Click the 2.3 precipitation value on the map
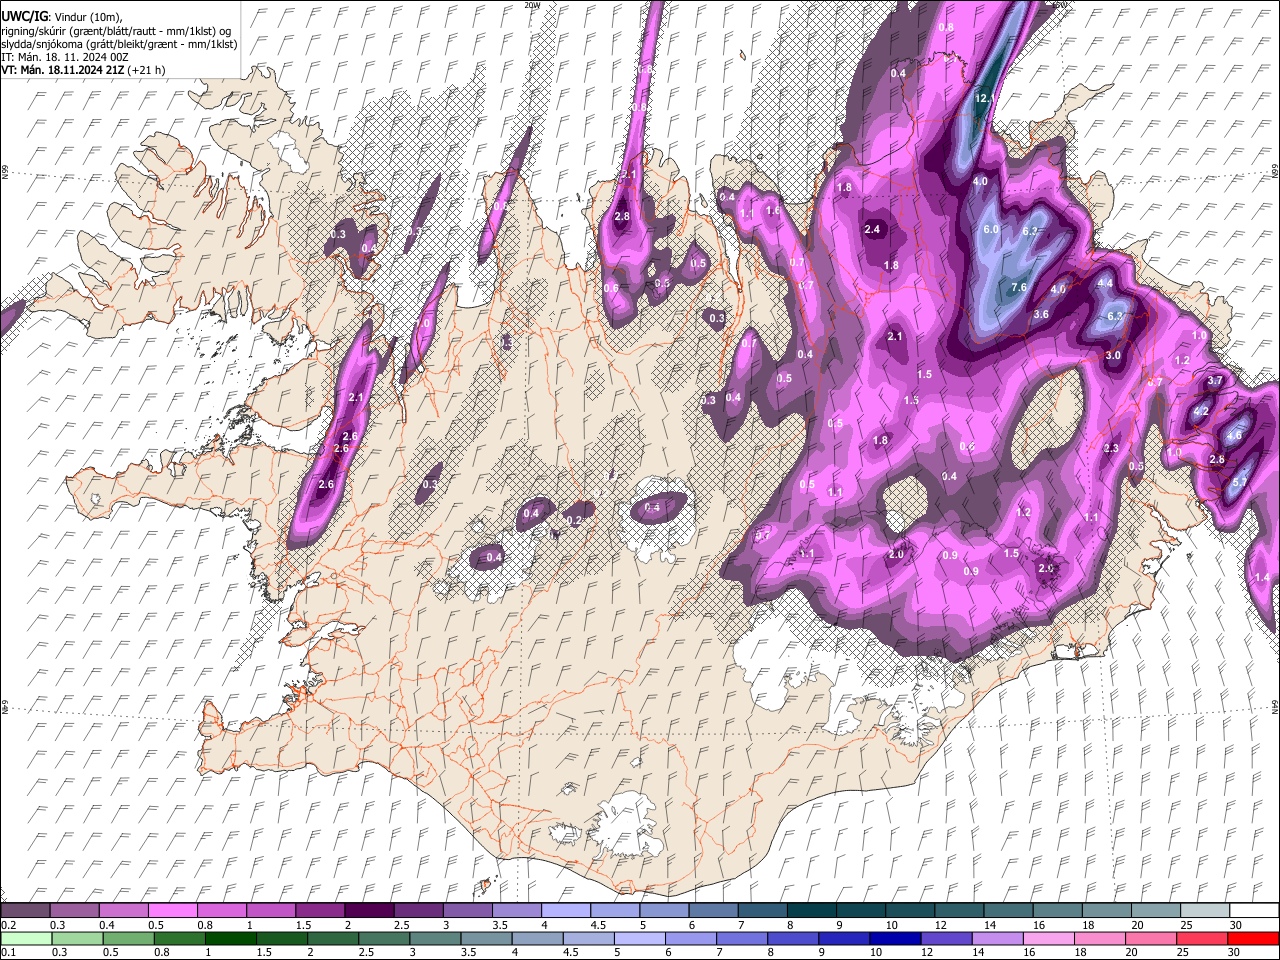Viewport: 1280px width, 960px height. [1111, 449]
